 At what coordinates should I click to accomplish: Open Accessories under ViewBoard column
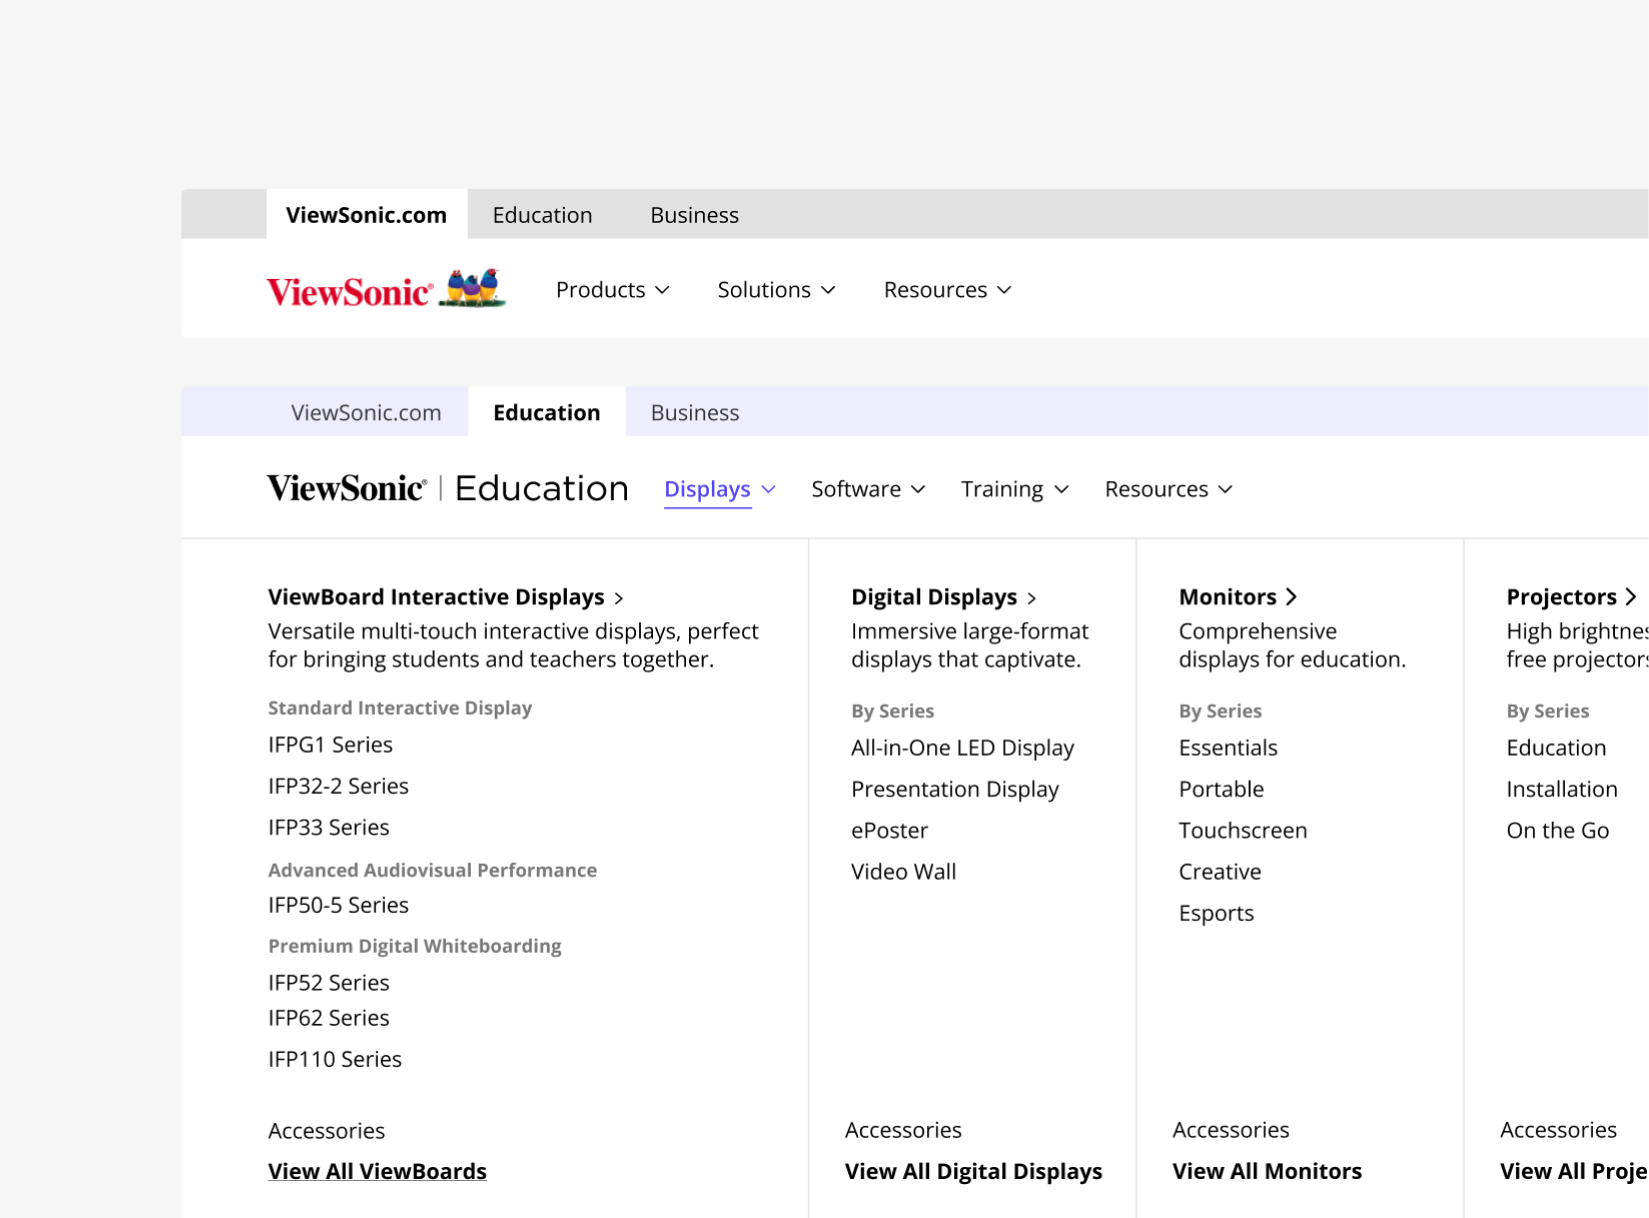(326, 1131)
